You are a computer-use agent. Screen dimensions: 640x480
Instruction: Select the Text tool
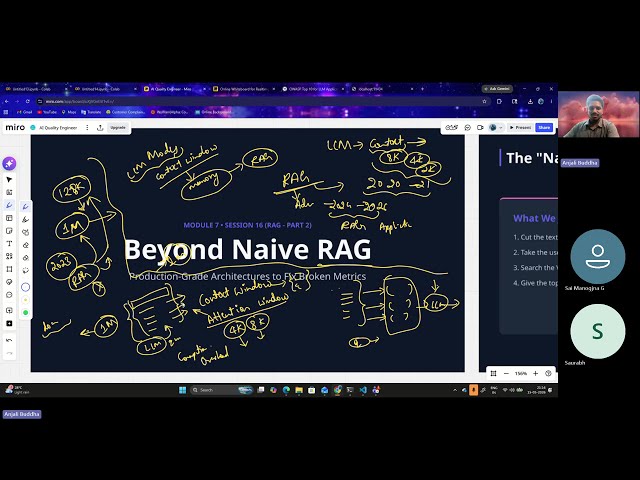(x=9, y=243)
